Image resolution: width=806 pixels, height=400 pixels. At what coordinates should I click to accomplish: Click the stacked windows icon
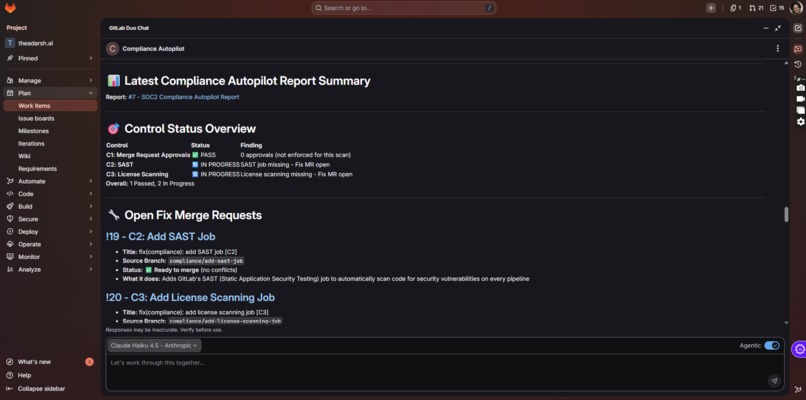point(800,110)
